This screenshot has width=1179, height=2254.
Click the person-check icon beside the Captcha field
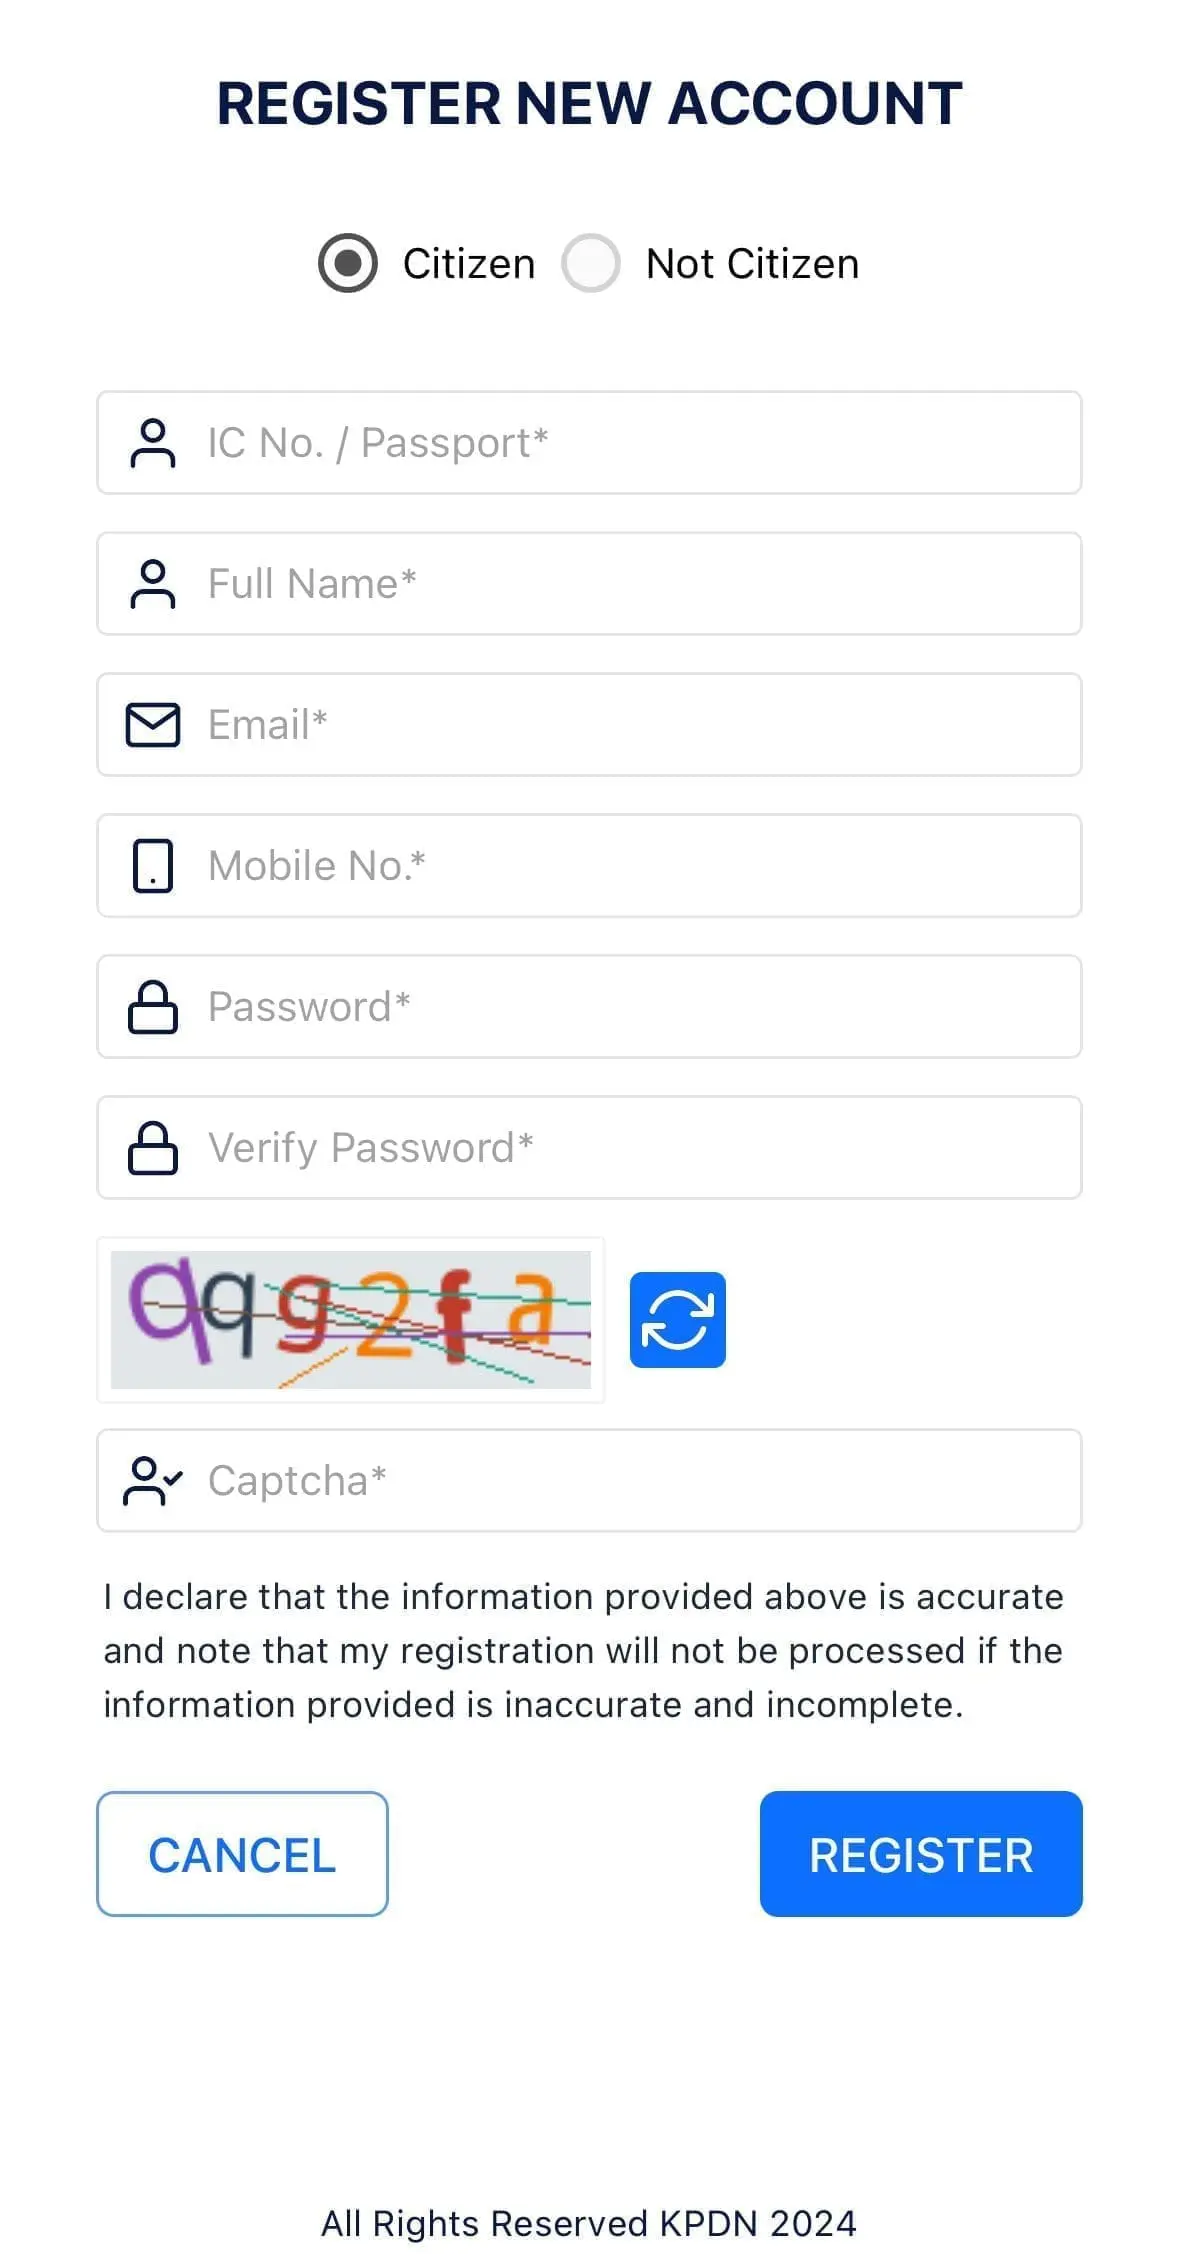point(153,1481)
